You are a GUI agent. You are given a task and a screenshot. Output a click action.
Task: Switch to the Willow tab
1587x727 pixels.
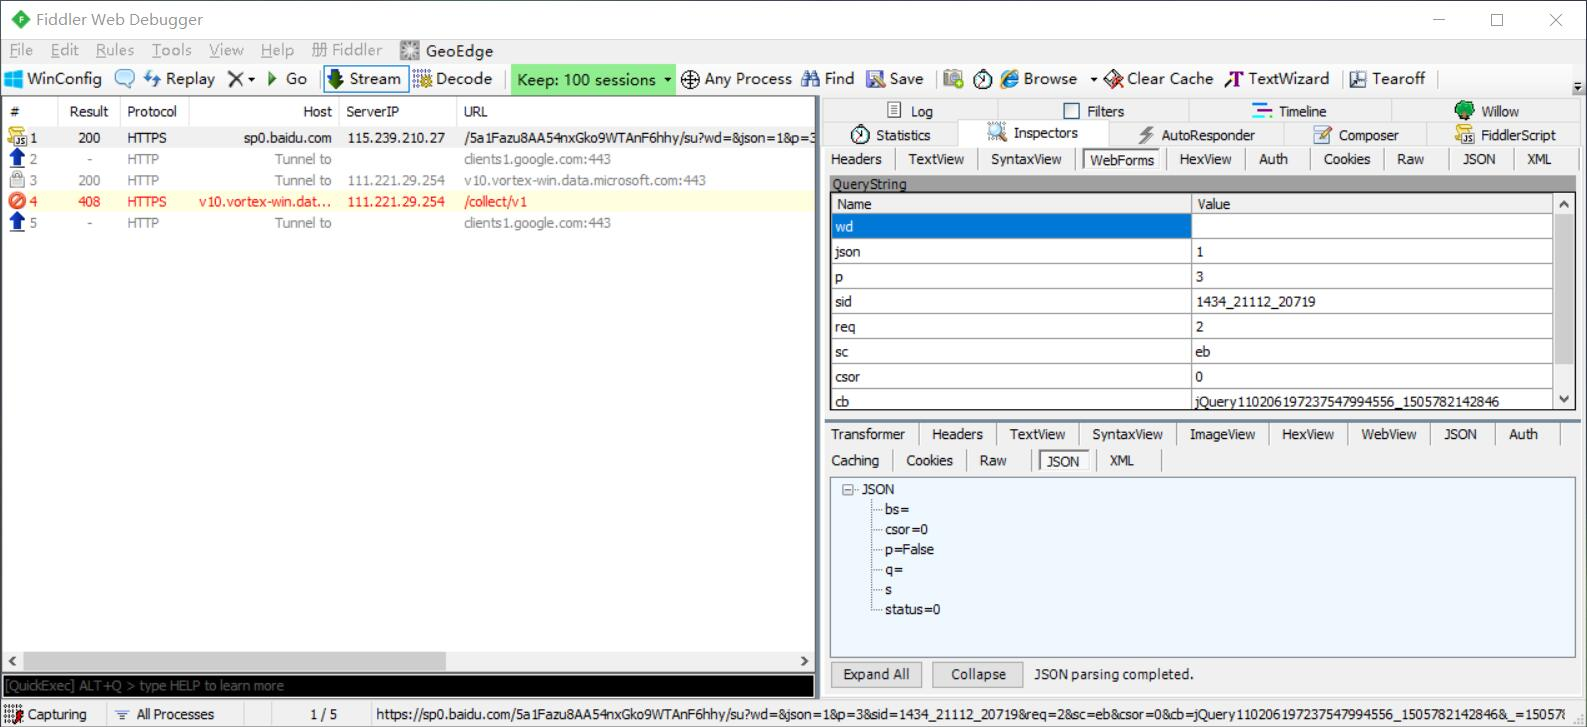tap(1487, 111)
